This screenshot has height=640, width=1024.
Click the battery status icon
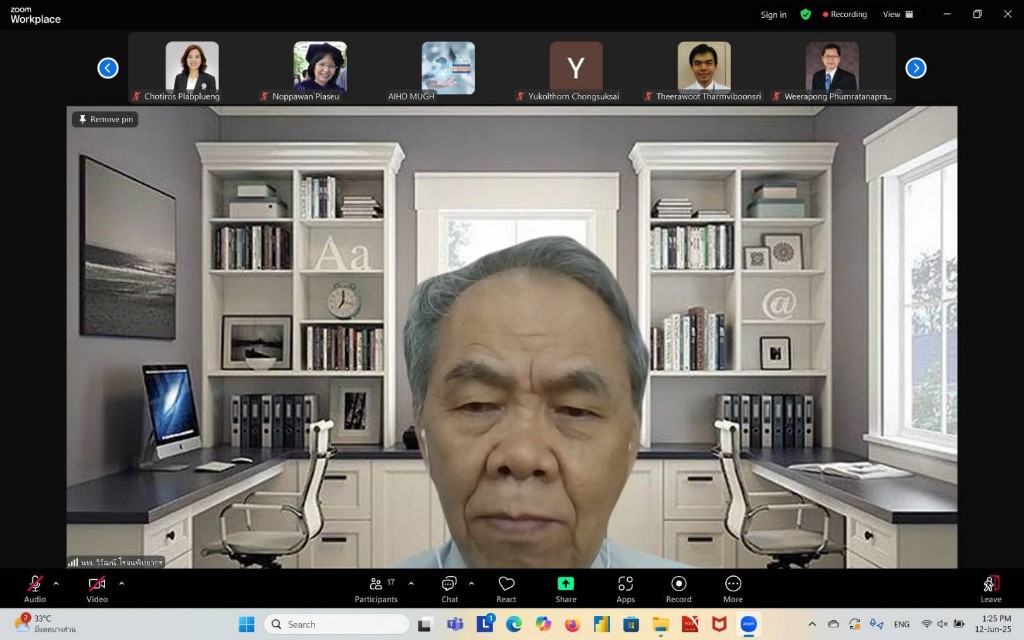pos(959,624)
